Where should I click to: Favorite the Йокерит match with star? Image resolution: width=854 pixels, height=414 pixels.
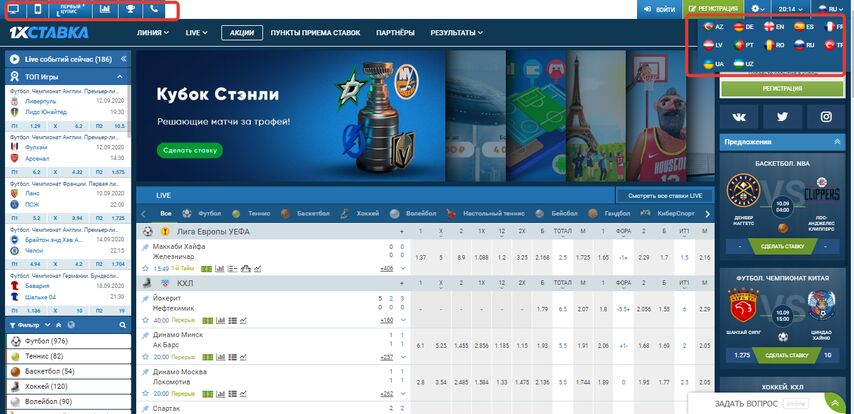pos(145,320)
